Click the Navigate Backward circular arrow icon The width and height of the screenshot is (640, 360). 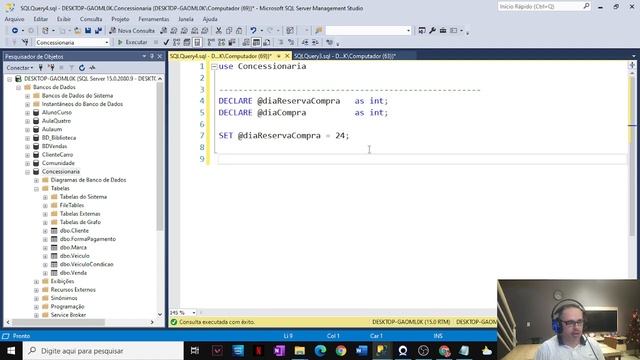click(x=15, y=31)
